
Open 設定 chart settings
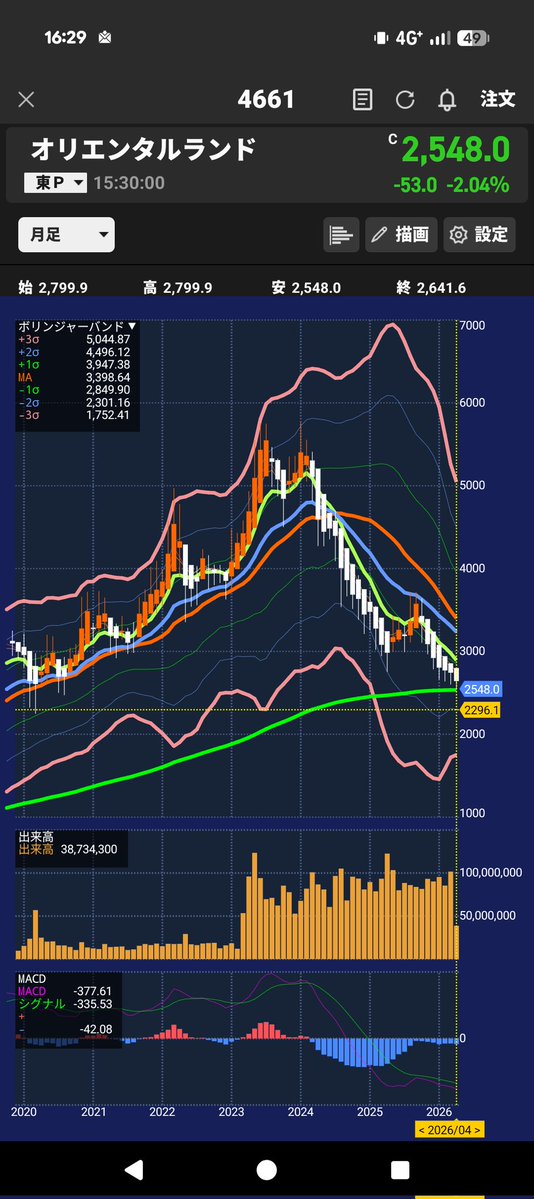(x=479, y=235)
